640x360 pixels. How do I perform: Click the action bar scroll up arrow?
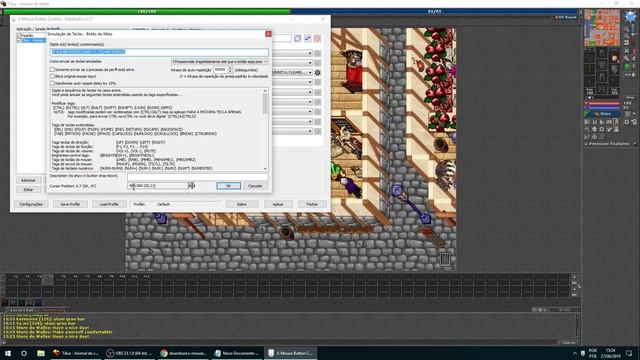(x=574, y=277)
